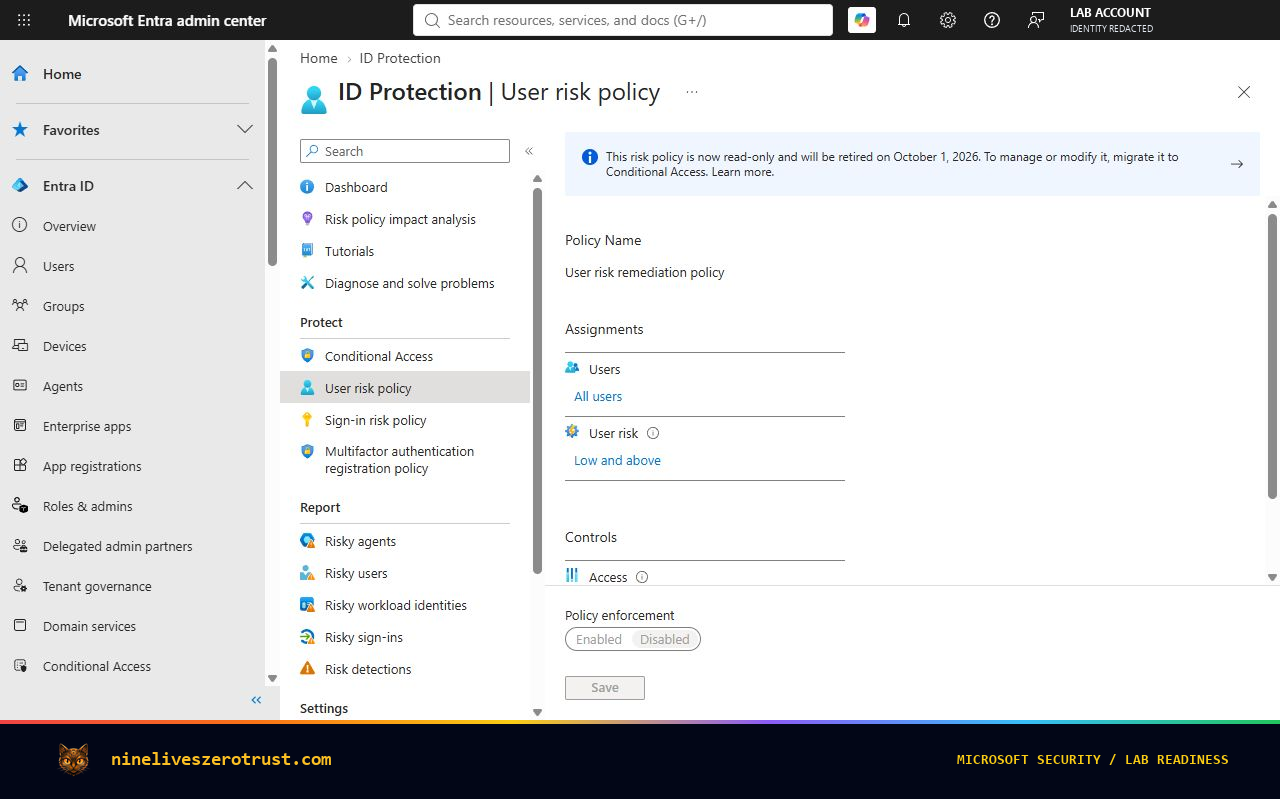Collapse the left navigation sidebar
The height and width of the screenshot is (799, 1280).
pos(256,700)
